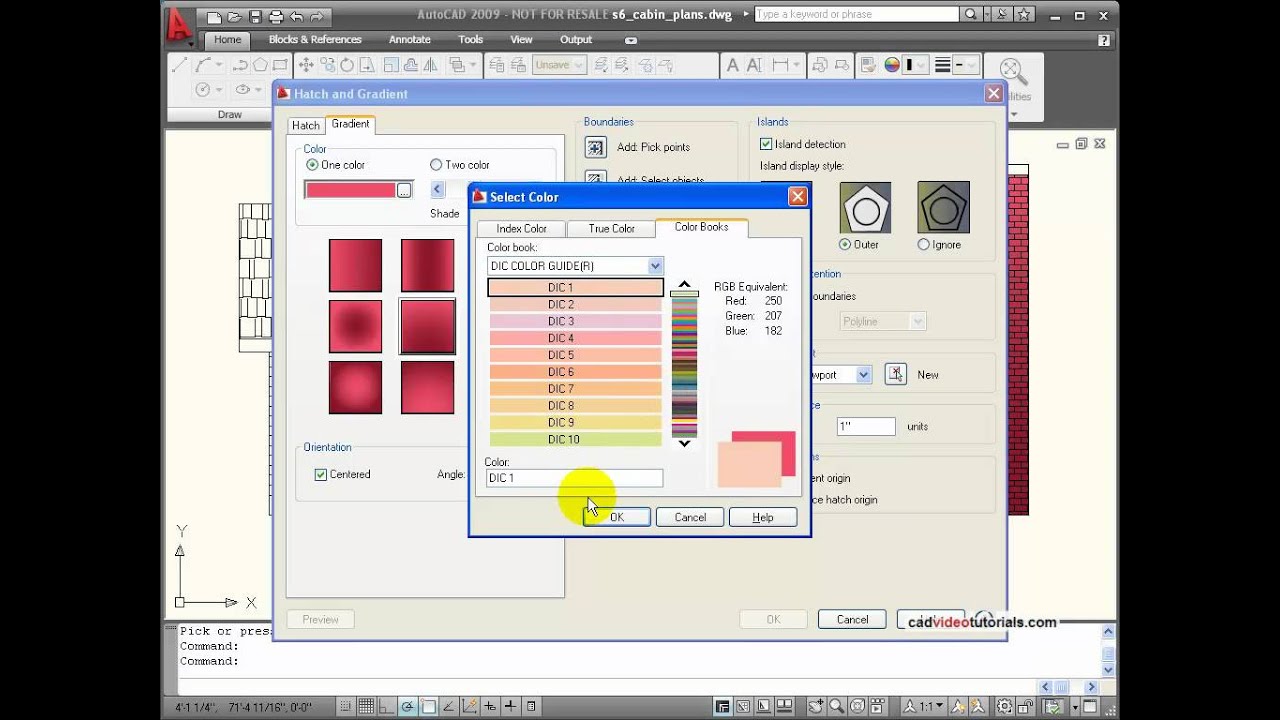This screenshot has width=1280, height=720.
Task: Select the Polygon tool in ribbon
Action: [x=260, y=65]
